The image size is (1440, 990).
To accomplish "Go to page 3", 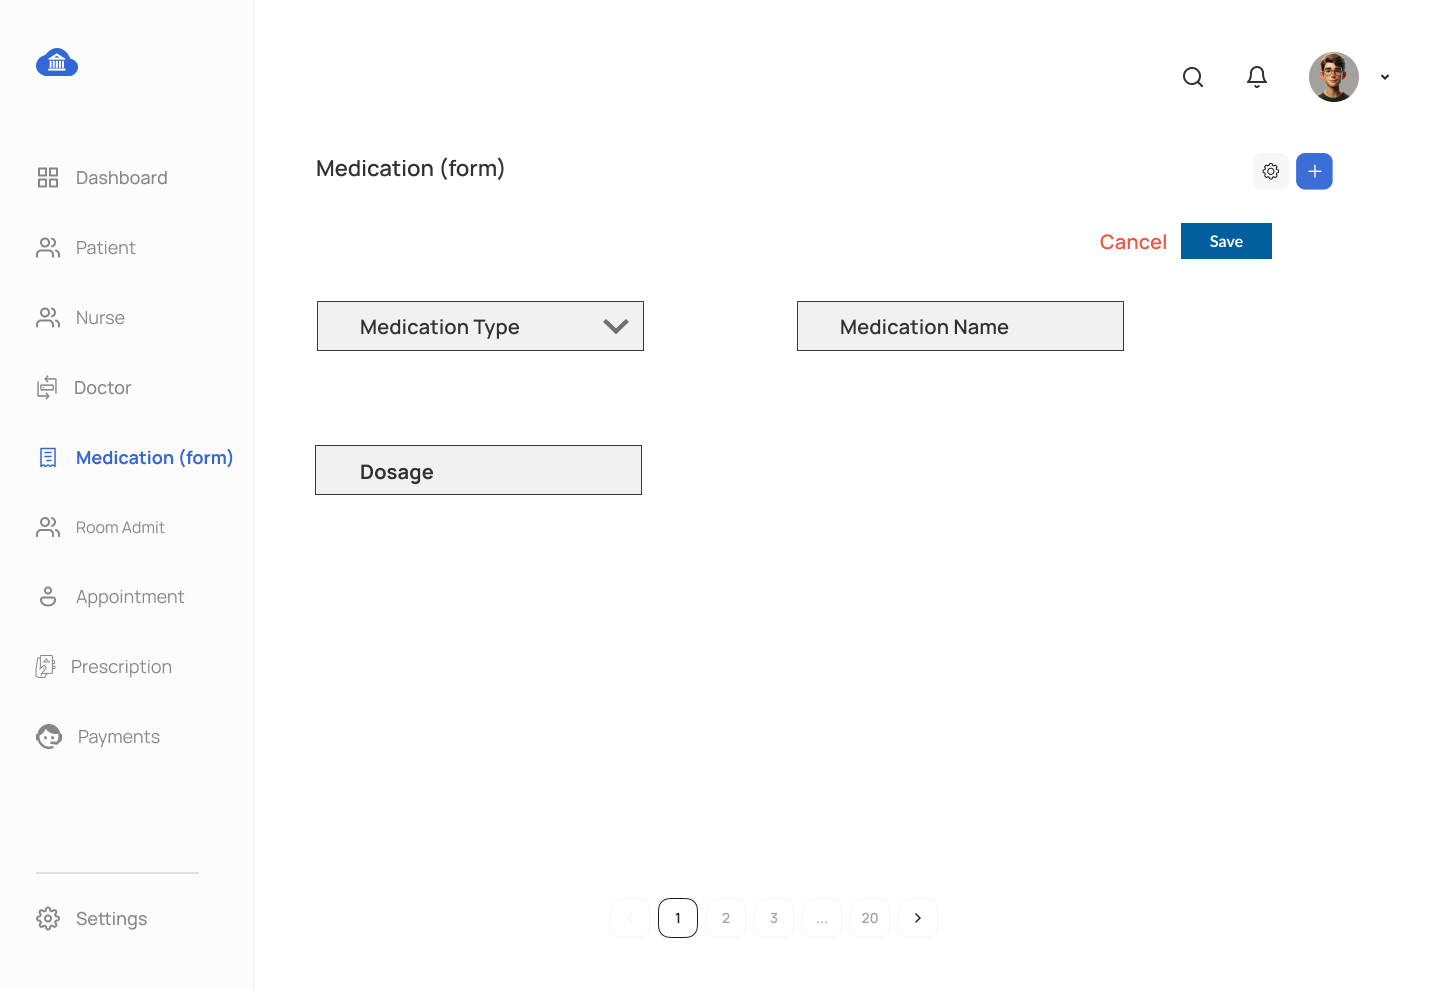I will [x=774, y=918].
